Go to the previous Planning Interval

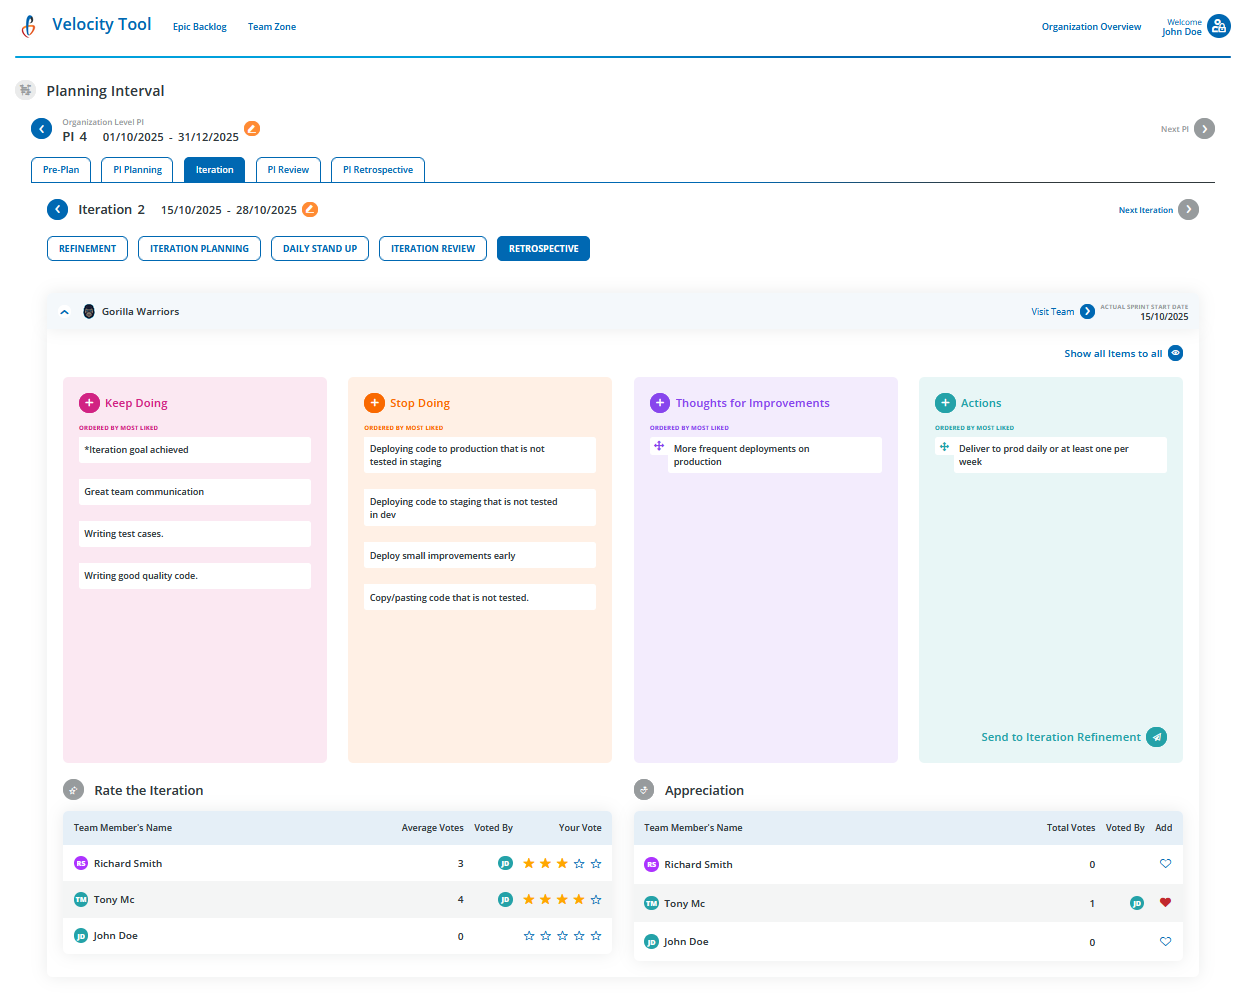(x=42, y=129)
